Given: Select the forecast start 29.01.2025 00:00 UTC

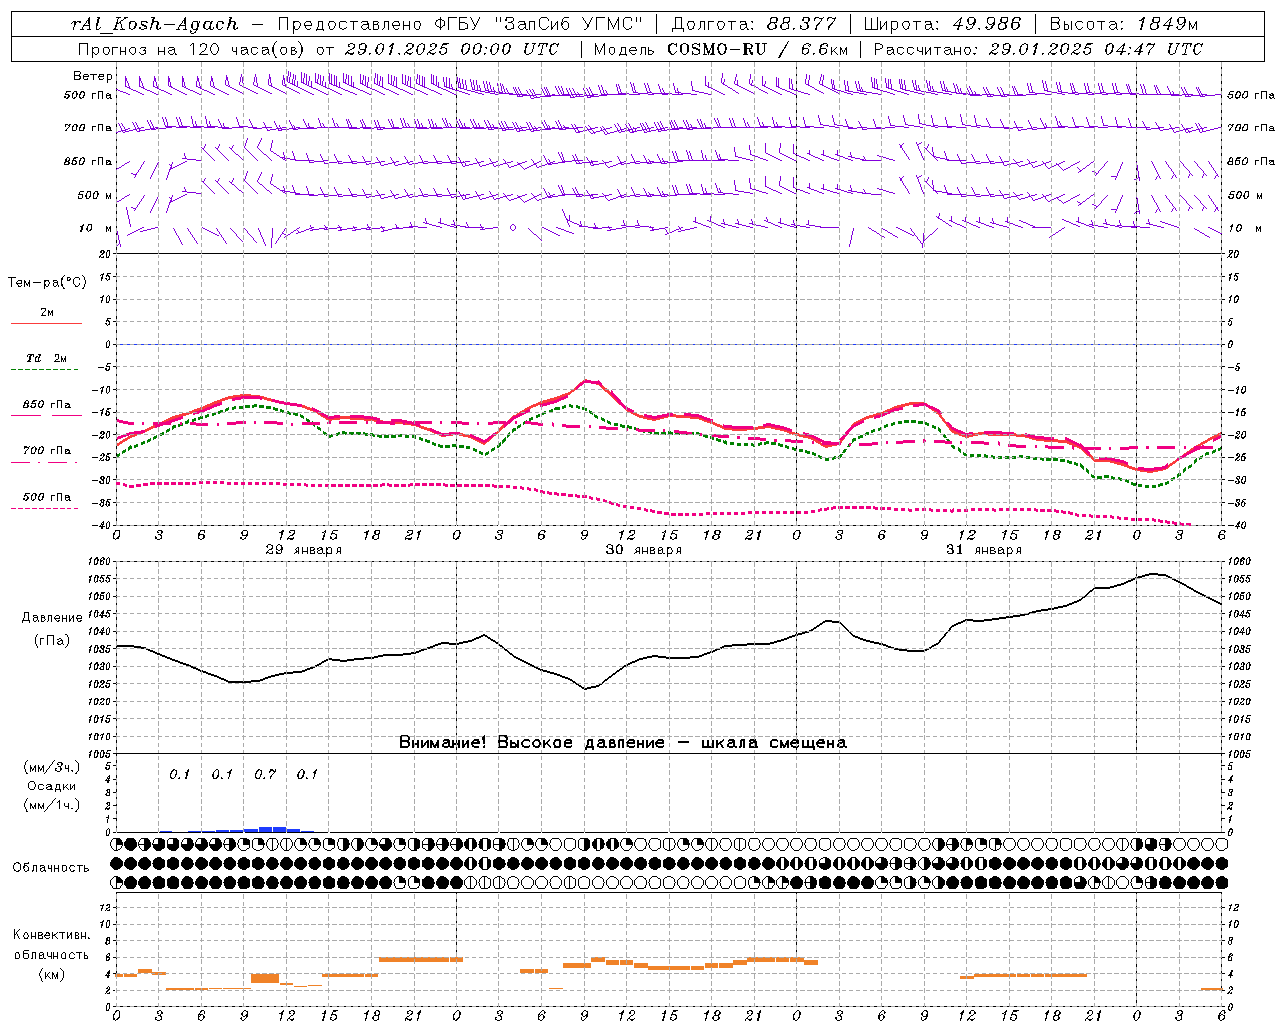Looking at the screenshot, I should [x=451, y=49].
